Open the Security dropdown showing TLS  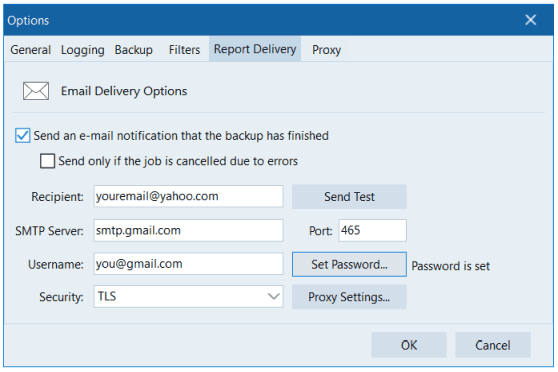[188, 296]
